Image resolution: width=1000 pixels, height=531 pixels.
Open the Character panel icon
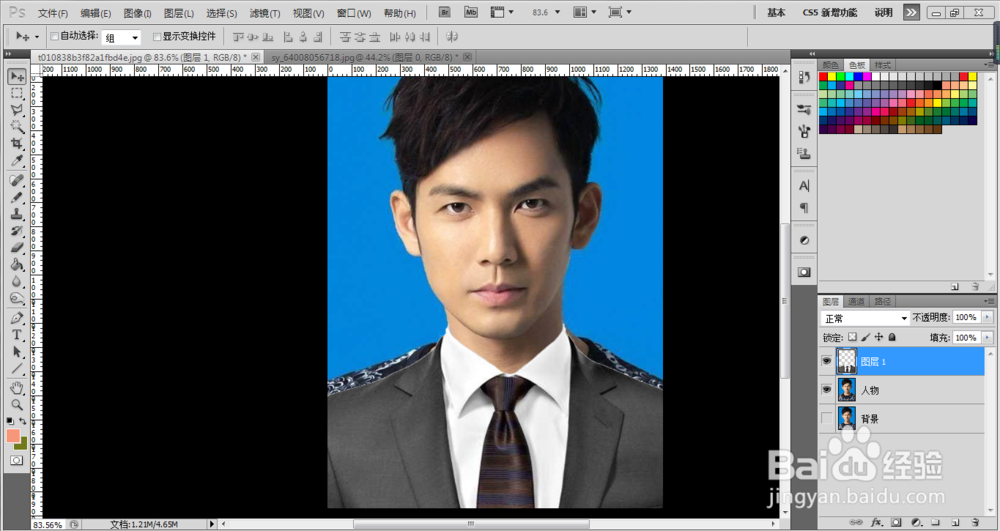804,185
